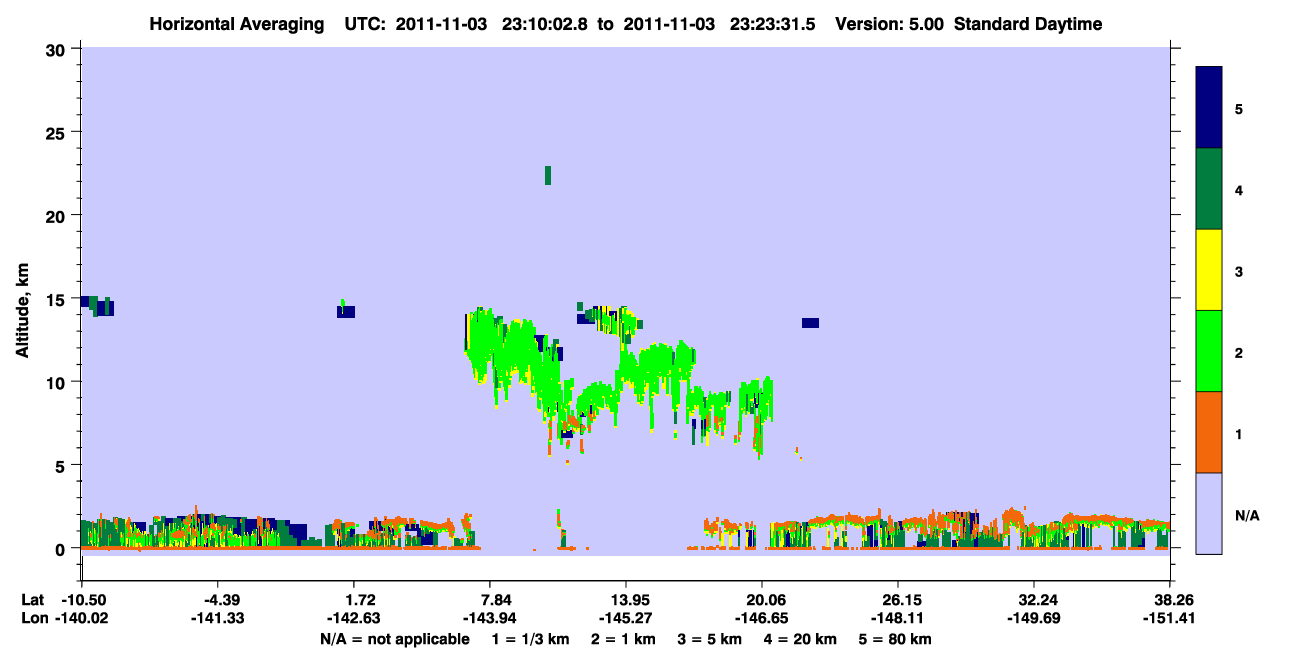Viewport: 1300px width, 667px height.
Task: Click the lavender N/A colorbar segment
Action: [1209, 513]
